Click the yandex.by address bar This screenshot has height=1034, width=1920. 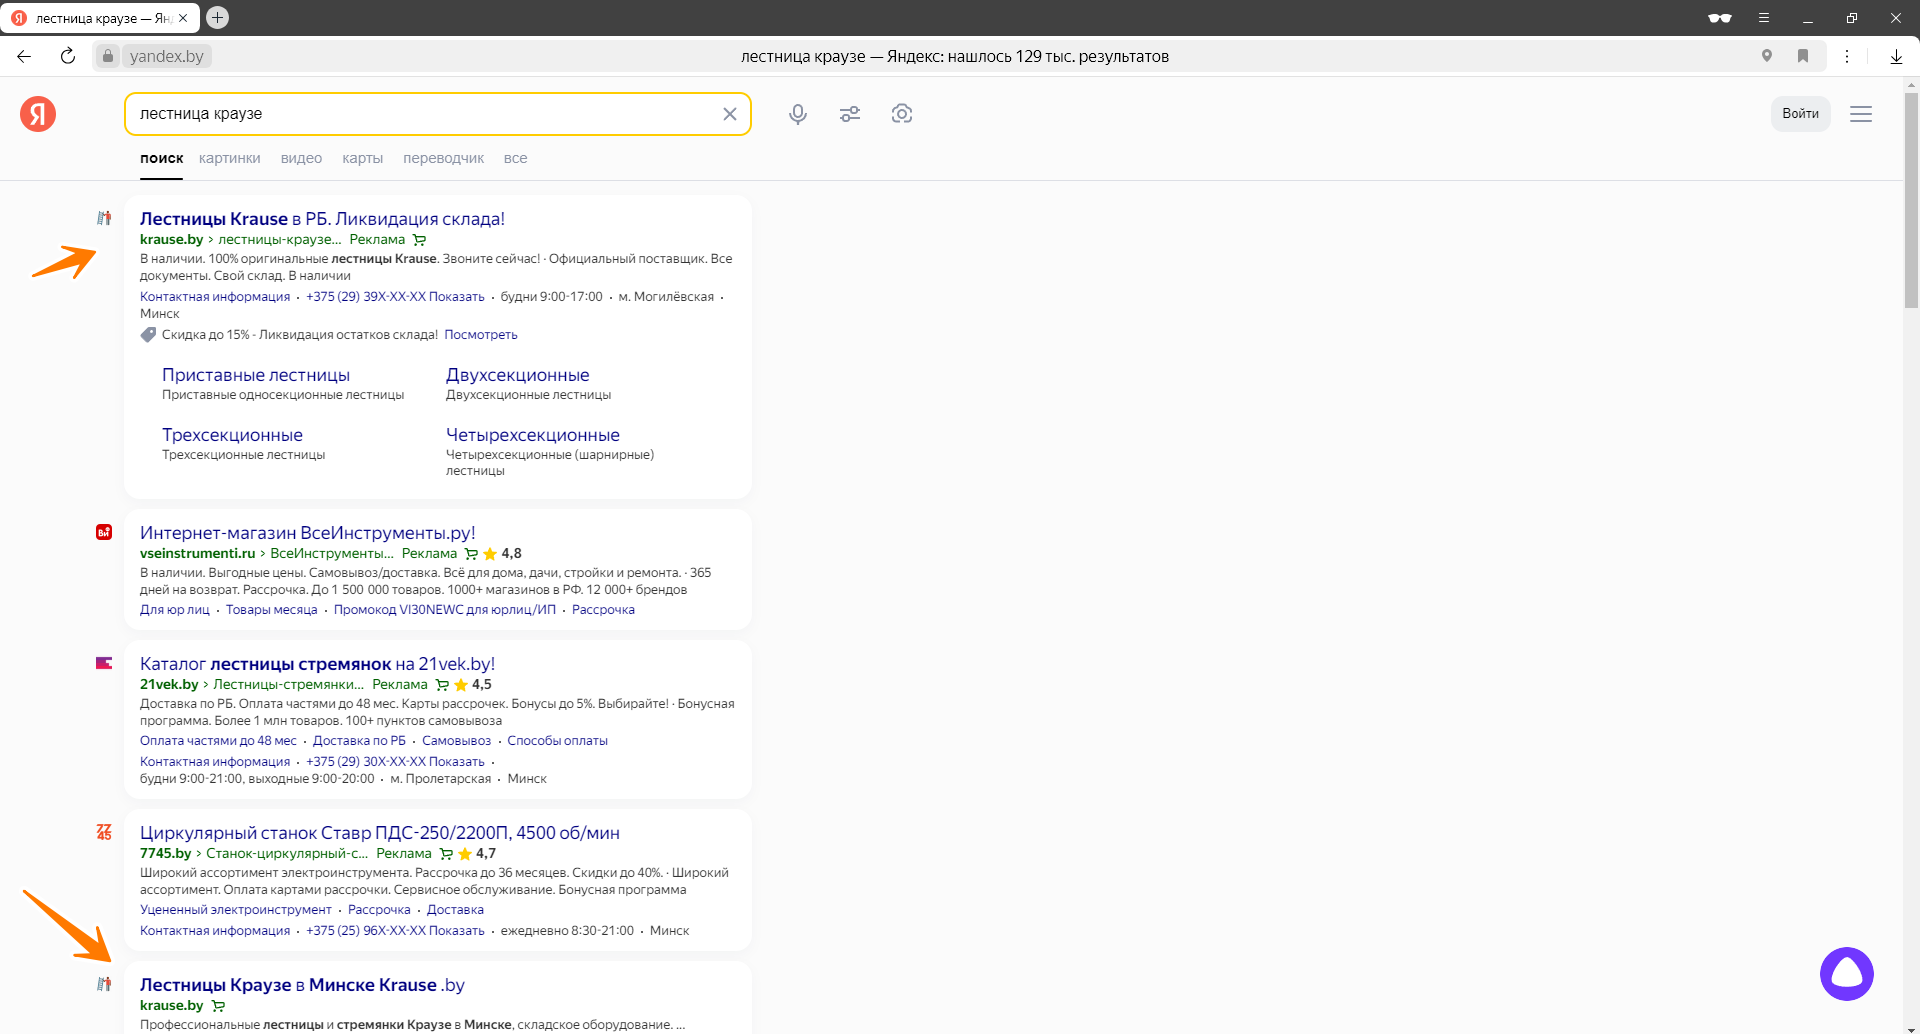click(x=166, y=56)
